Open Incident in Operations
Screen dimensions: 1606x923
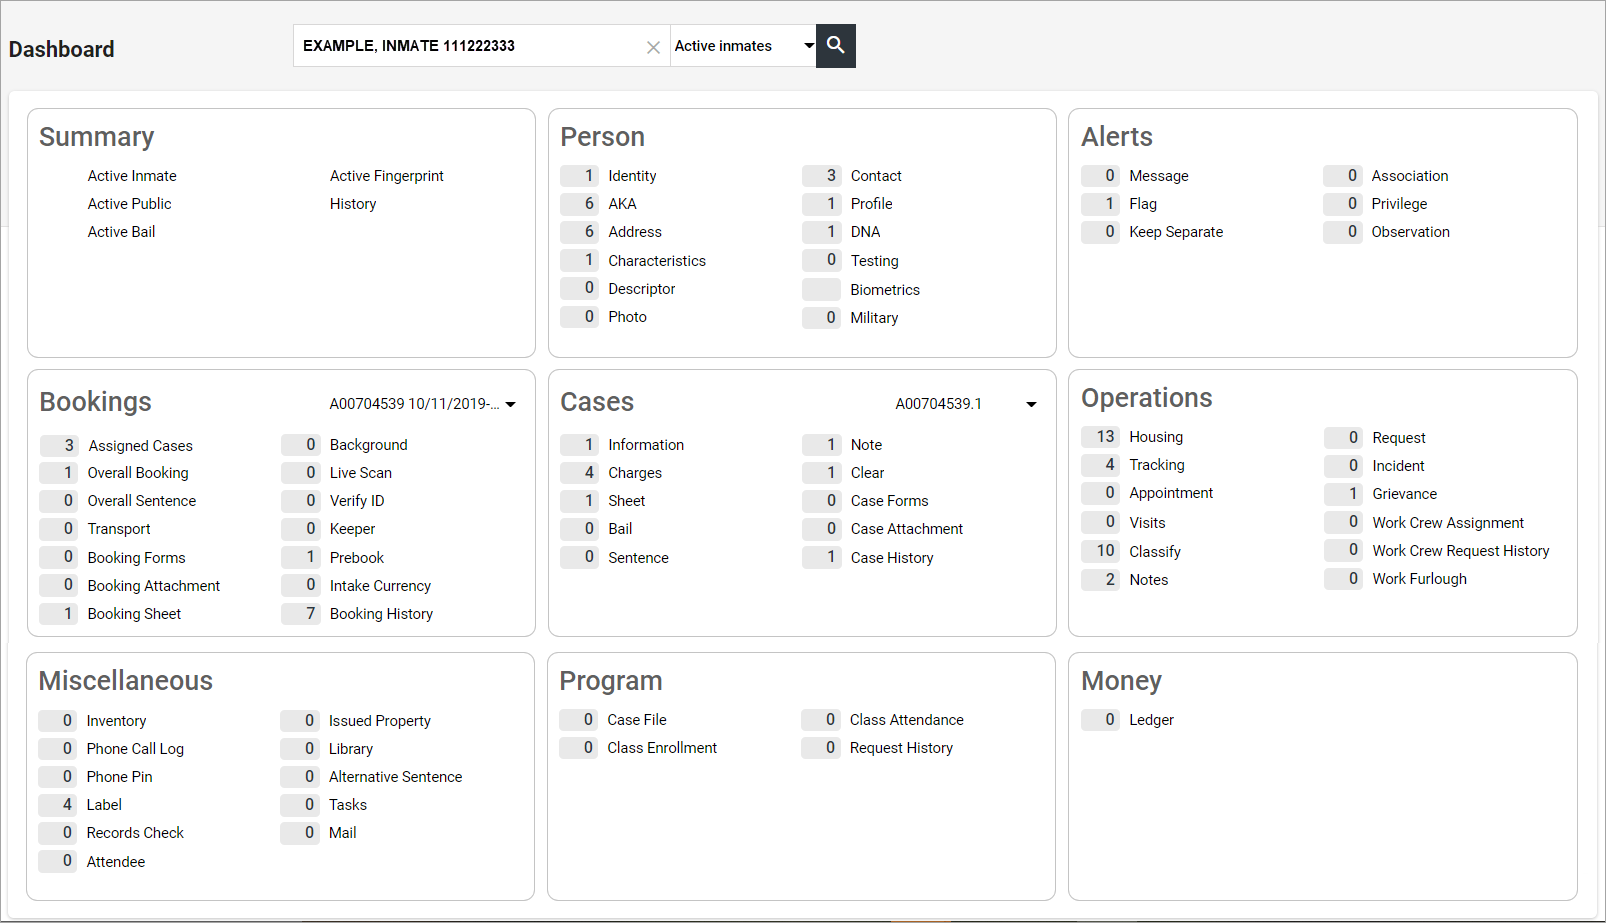1398,466
